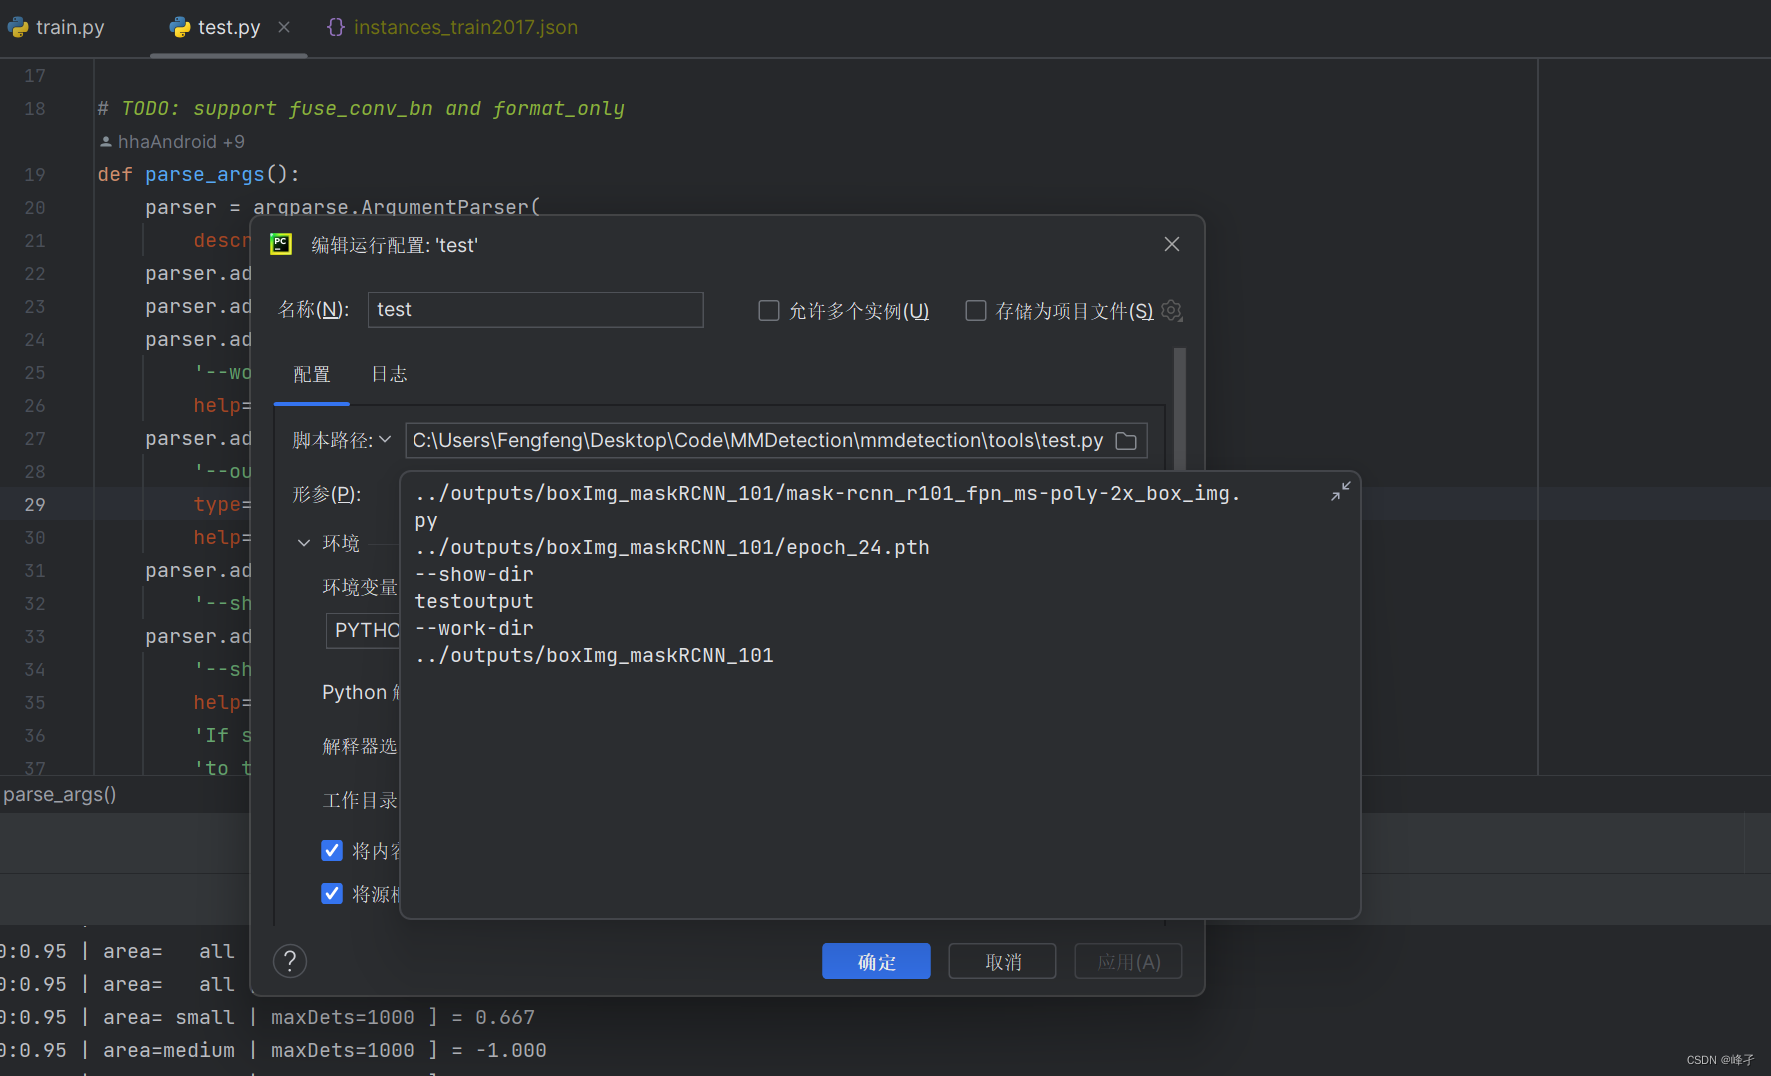Click the author person icon beside hhaAndroid

pos(106,142)
